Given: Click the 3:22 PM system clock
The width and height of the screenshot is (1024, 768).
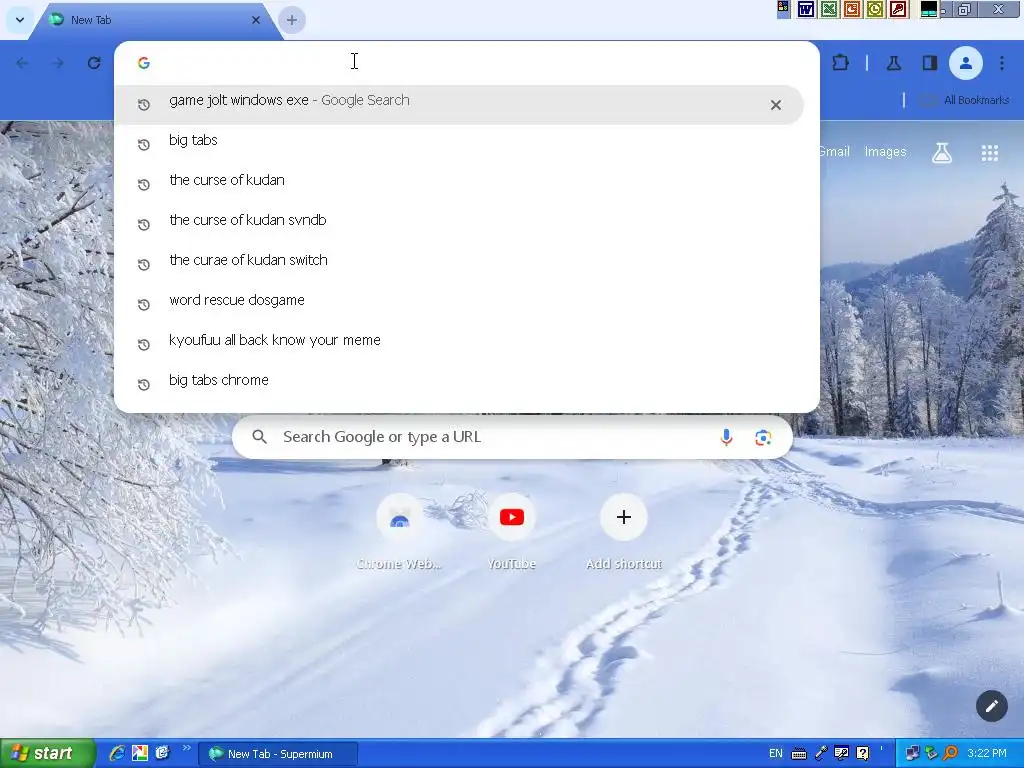Looking at the screenshot, I should (x=987, y=754).
